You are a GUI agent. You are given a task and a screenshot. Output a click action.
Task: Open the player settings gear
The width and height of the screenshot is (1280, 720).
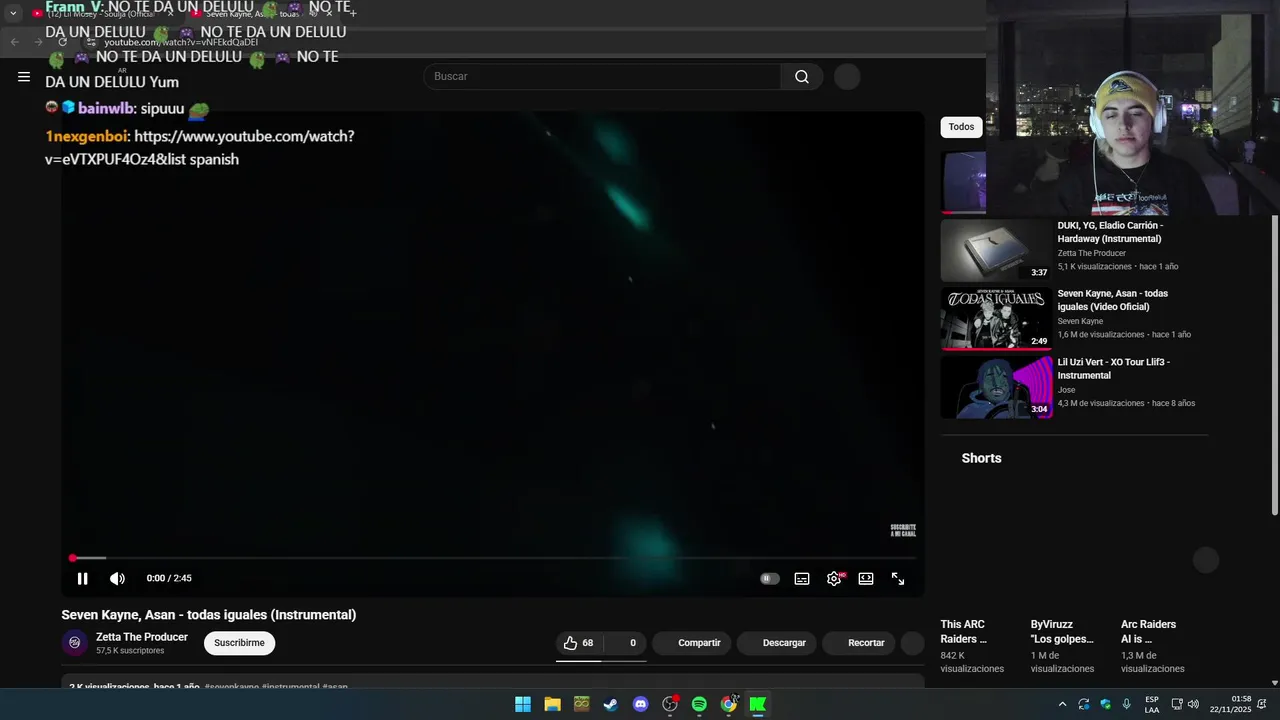click(x=834, y=578)
